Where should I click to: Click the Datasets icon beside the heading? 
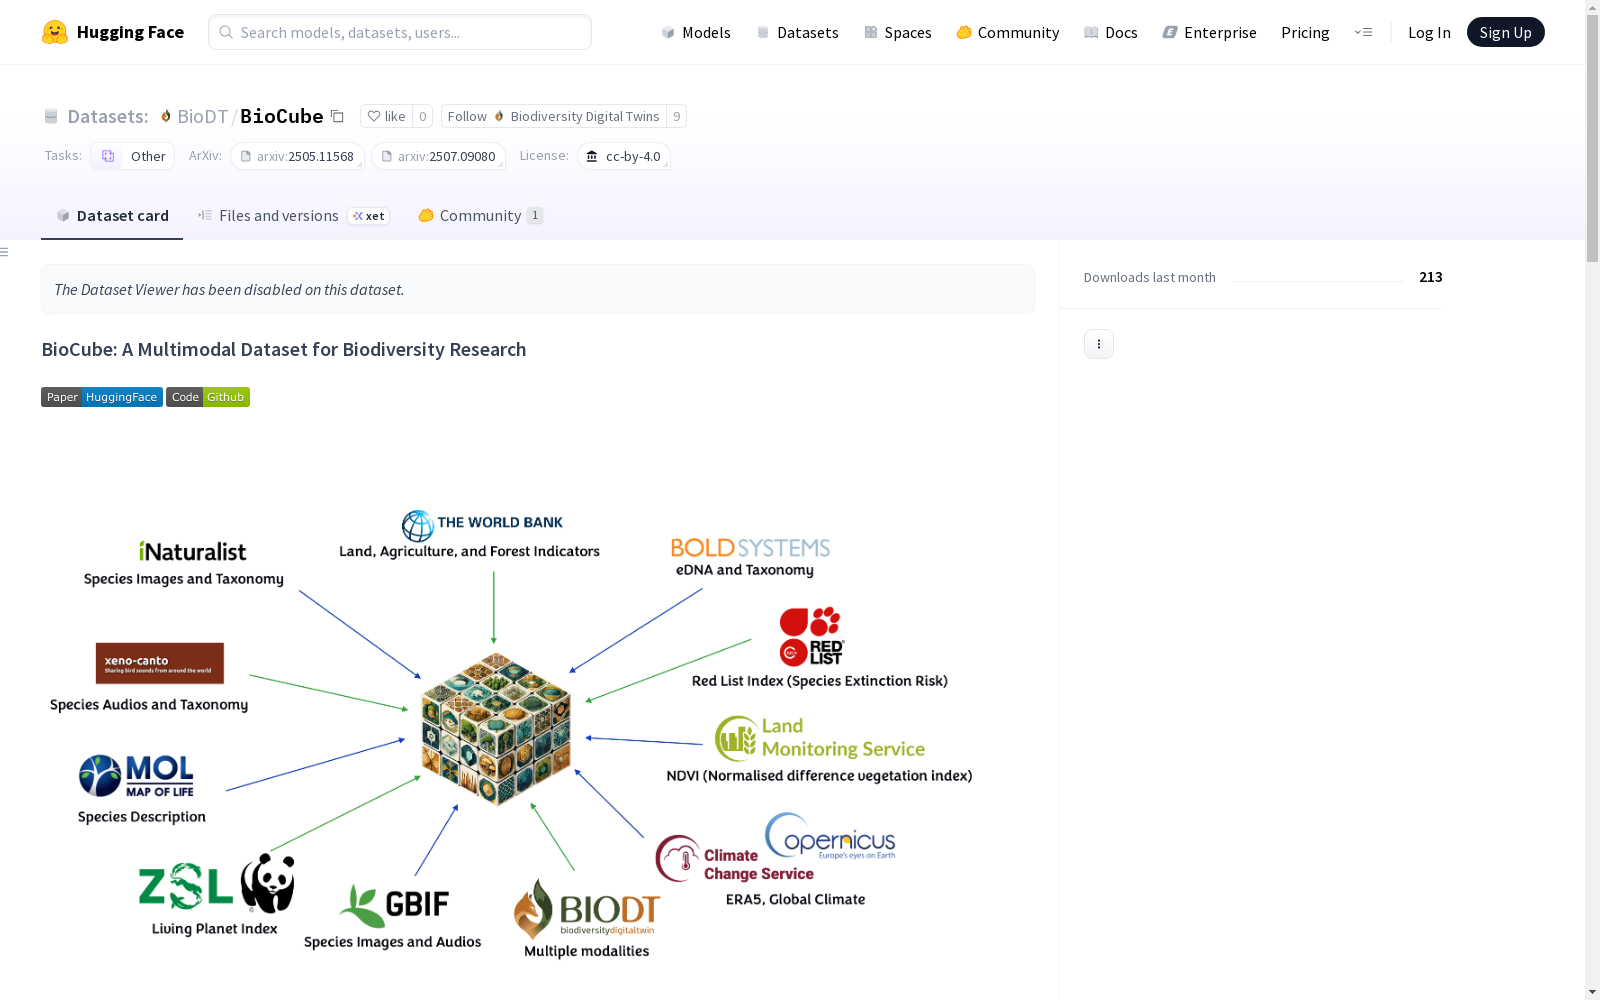pyautogui.click(x=51, y=117)
